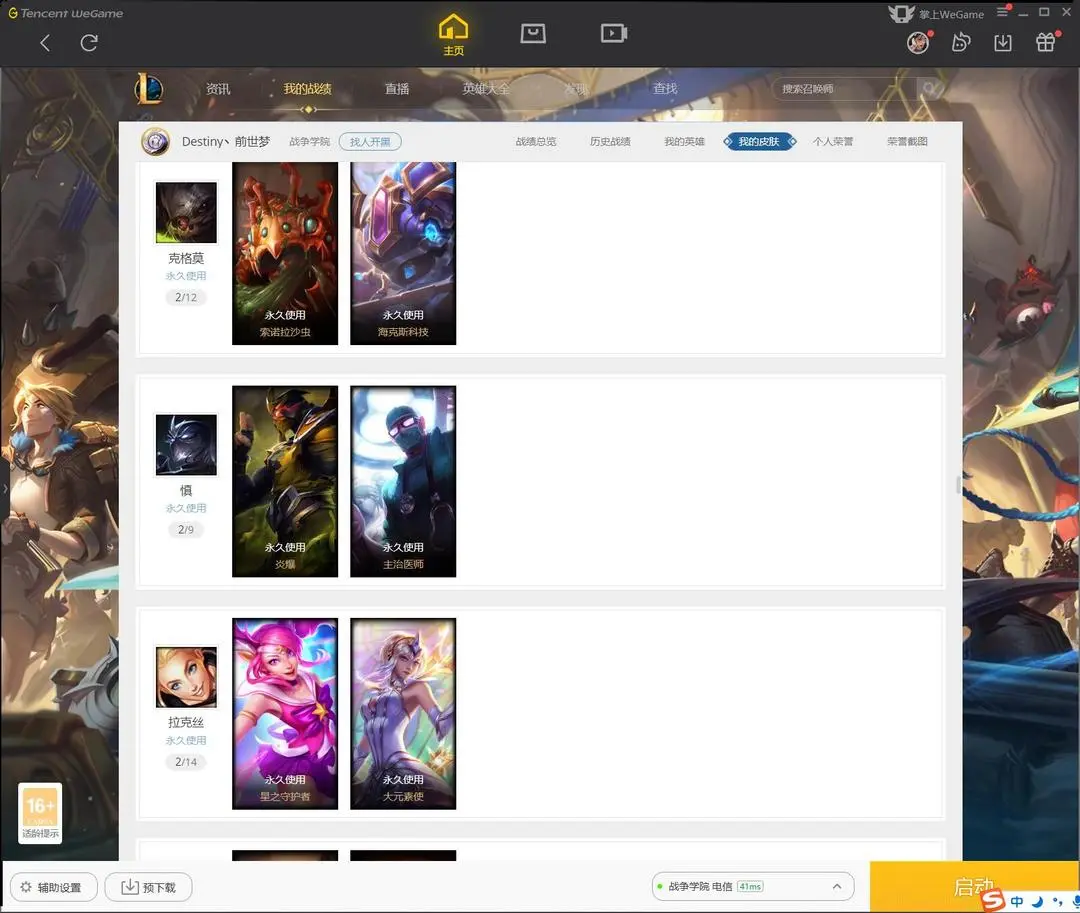This screenshot has width=1080, height=913.
Task: Open the 炎爆 skin card
Action: (x=285, y=481)
